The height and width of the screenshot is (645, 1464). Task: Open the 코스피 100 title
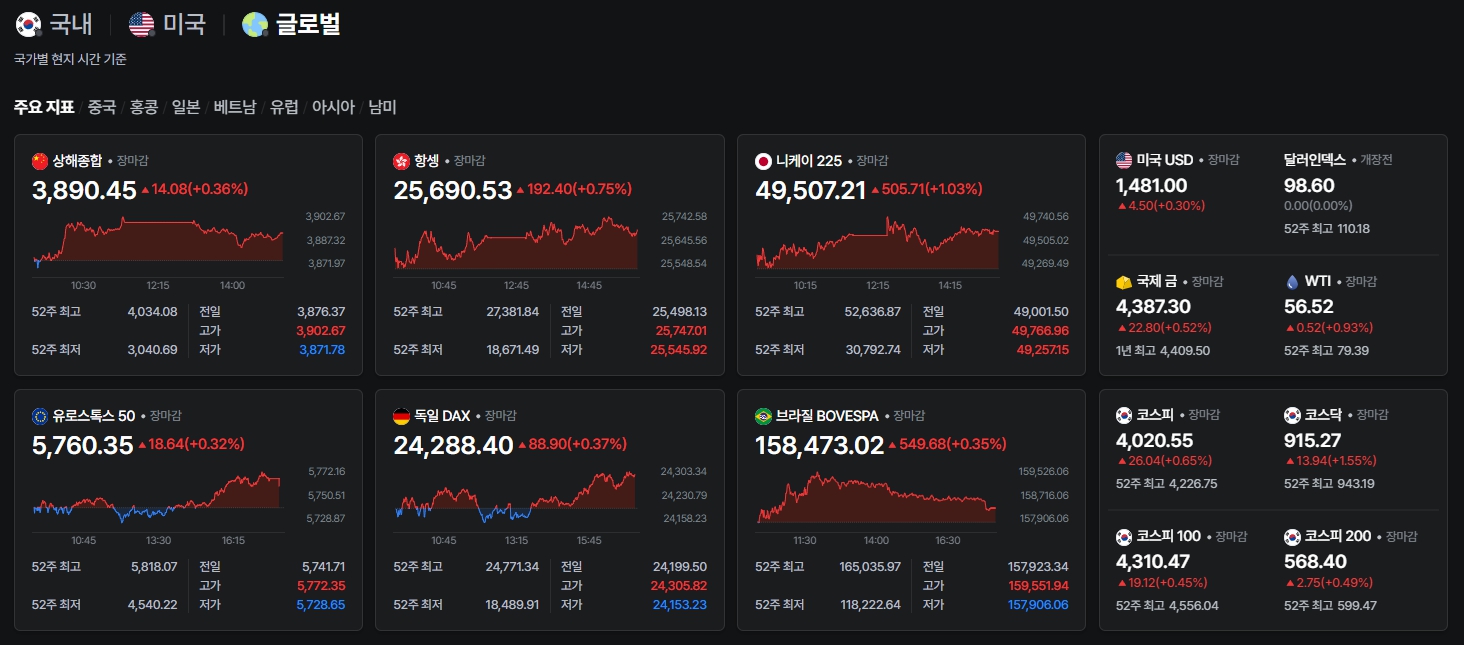click(1169, 537)
